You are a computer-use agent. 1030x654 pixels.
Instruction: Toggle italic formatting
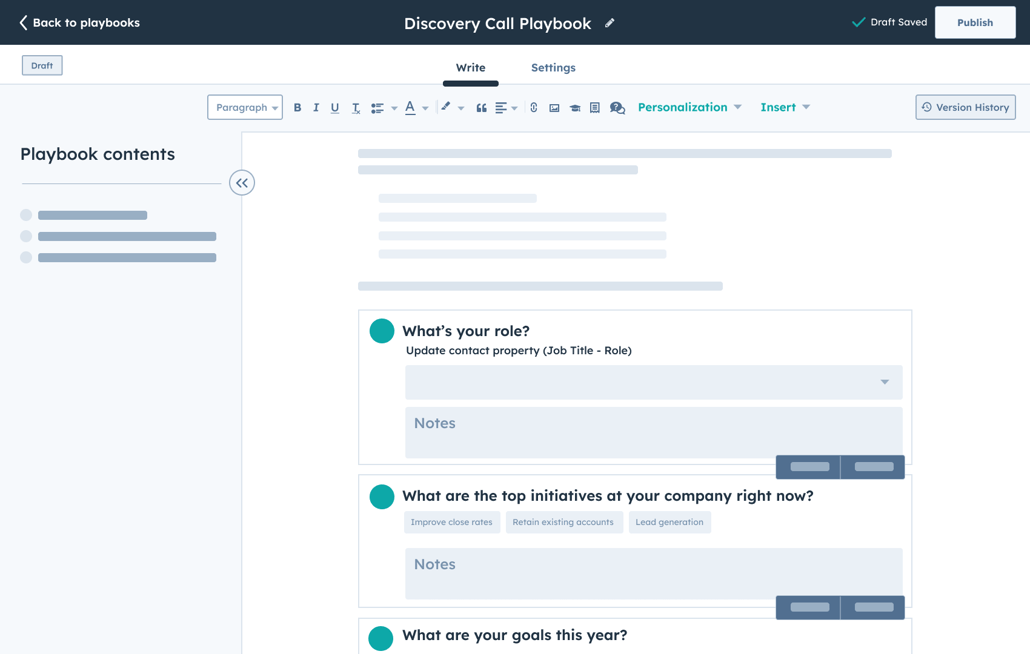point(316,108)
